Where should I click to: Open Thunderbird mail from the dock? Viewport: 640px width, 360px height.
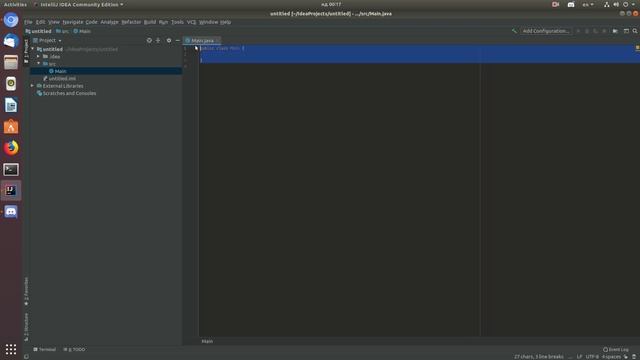point(11,41)
